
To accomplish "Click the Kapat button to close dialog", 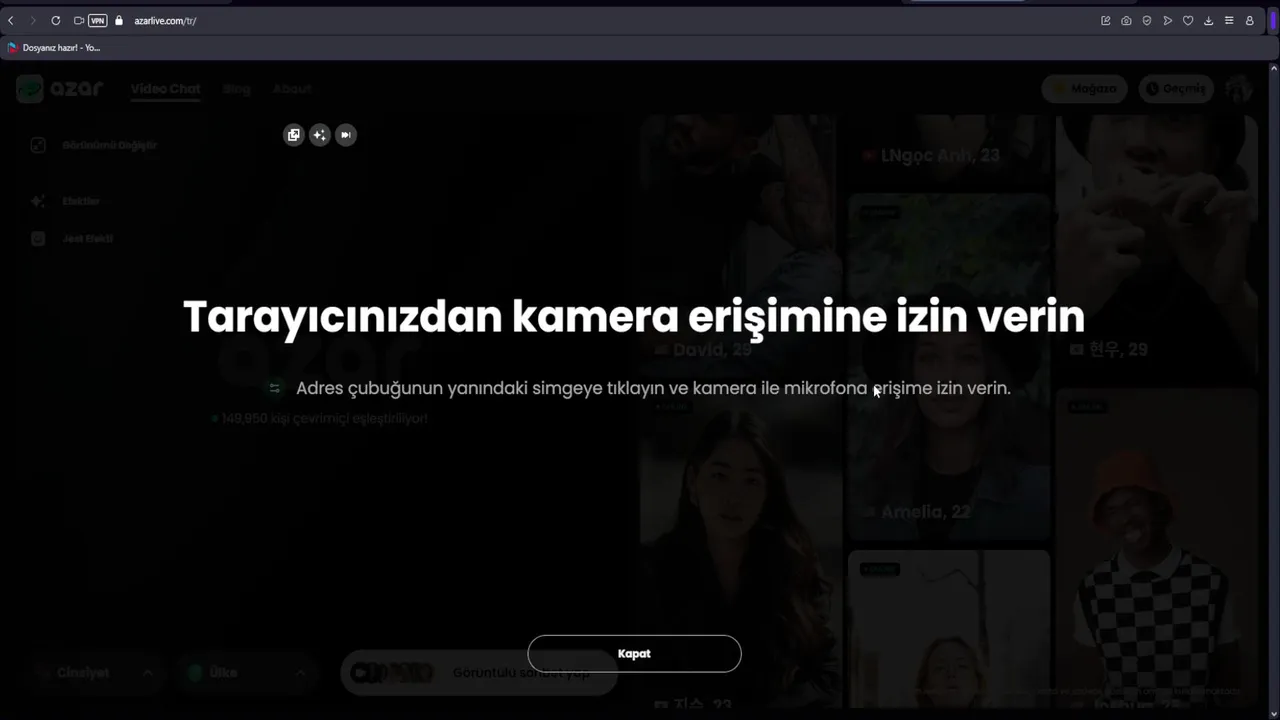I will click(634, 654).
